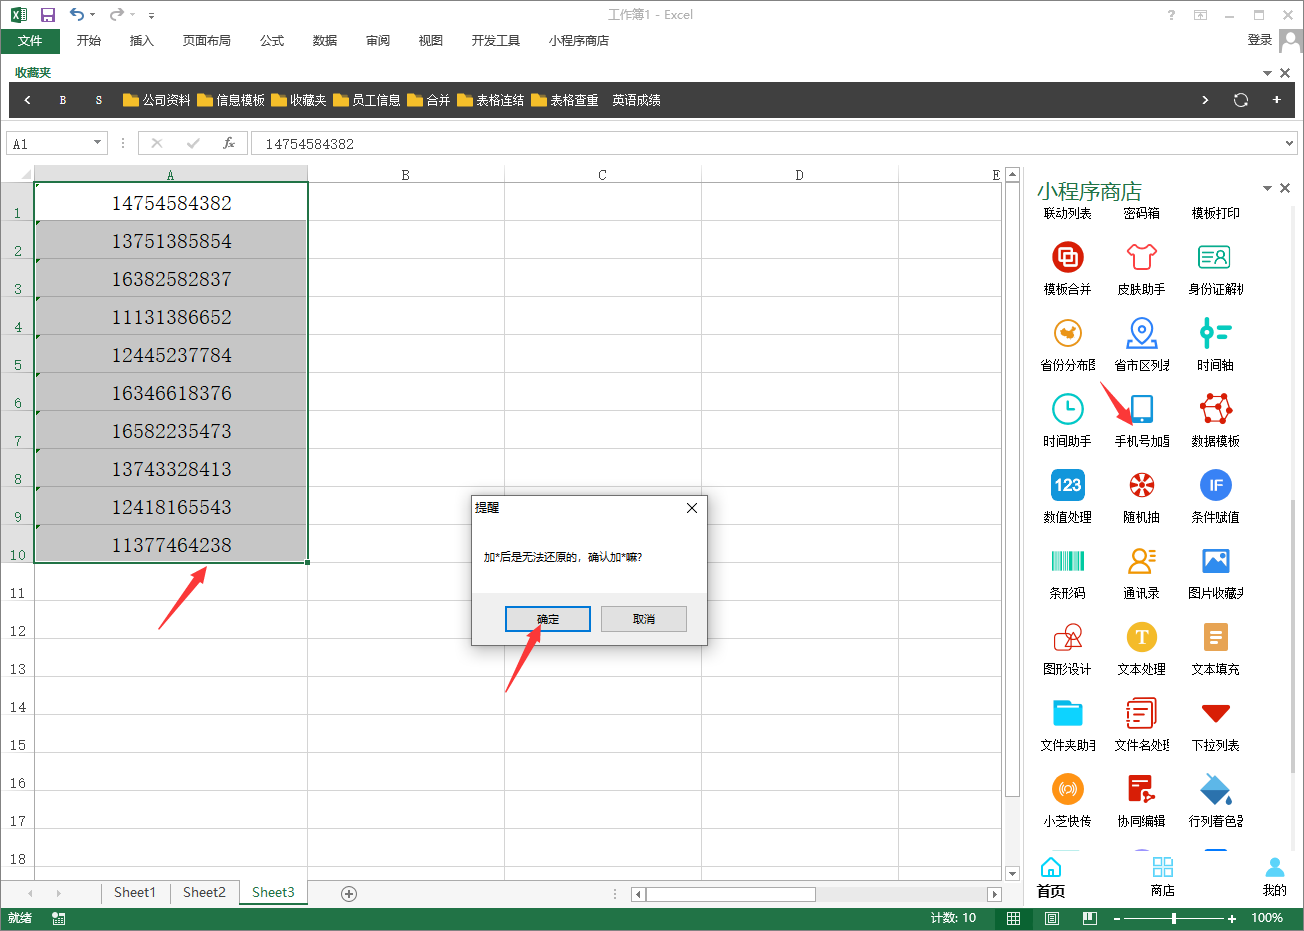Cancel the dialog with 取消
The image size is (1304, 931).
point(644,619)
